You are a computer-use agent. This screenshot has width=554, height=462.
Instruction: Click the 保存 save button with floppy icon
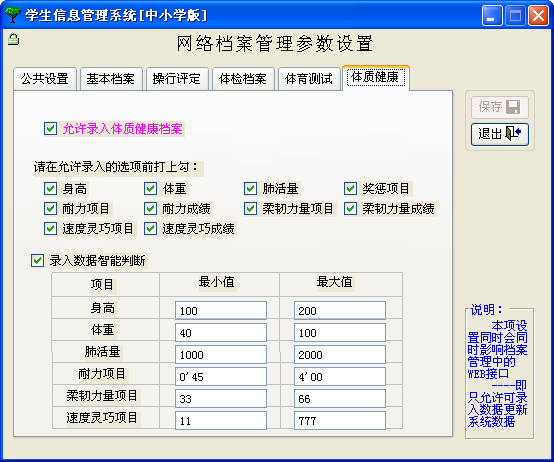coord(500,107)
